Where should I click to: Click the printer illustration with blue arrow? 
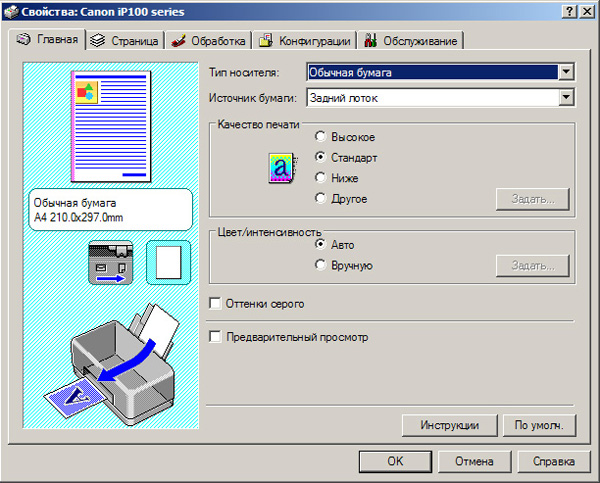[111, 364]
